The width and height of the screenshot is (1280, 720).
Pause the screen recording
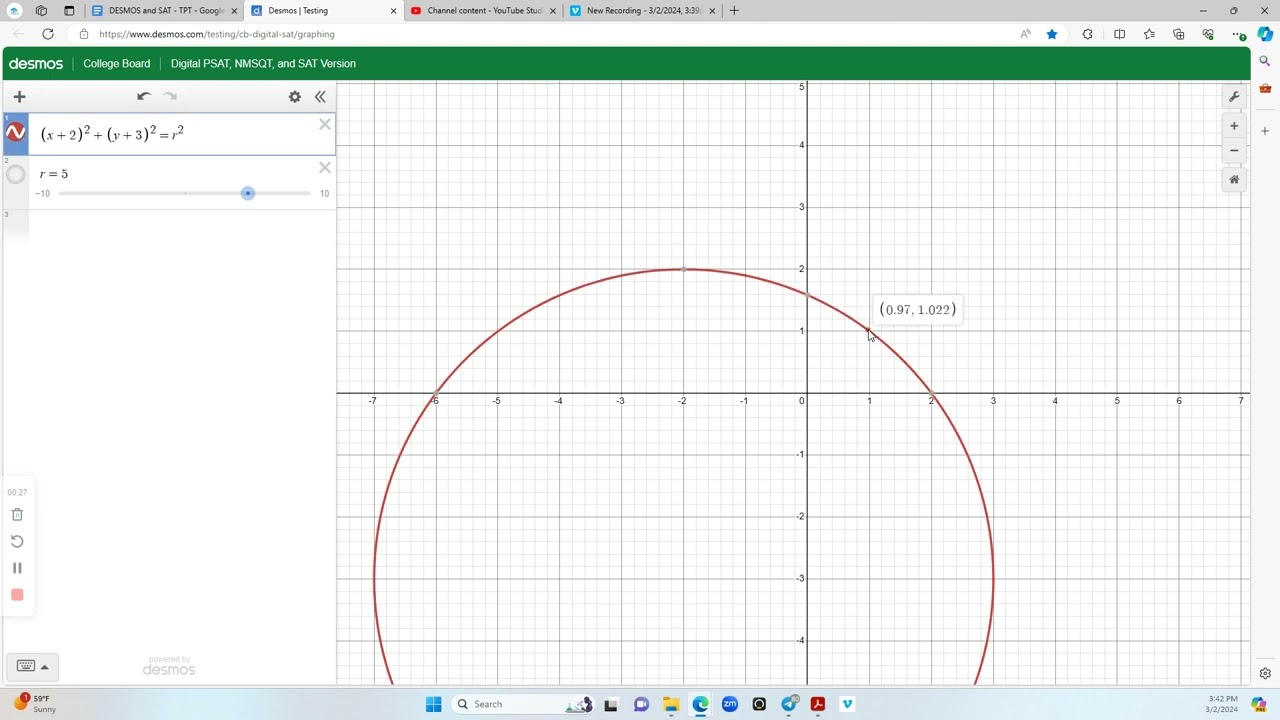[x=17, y=568]
